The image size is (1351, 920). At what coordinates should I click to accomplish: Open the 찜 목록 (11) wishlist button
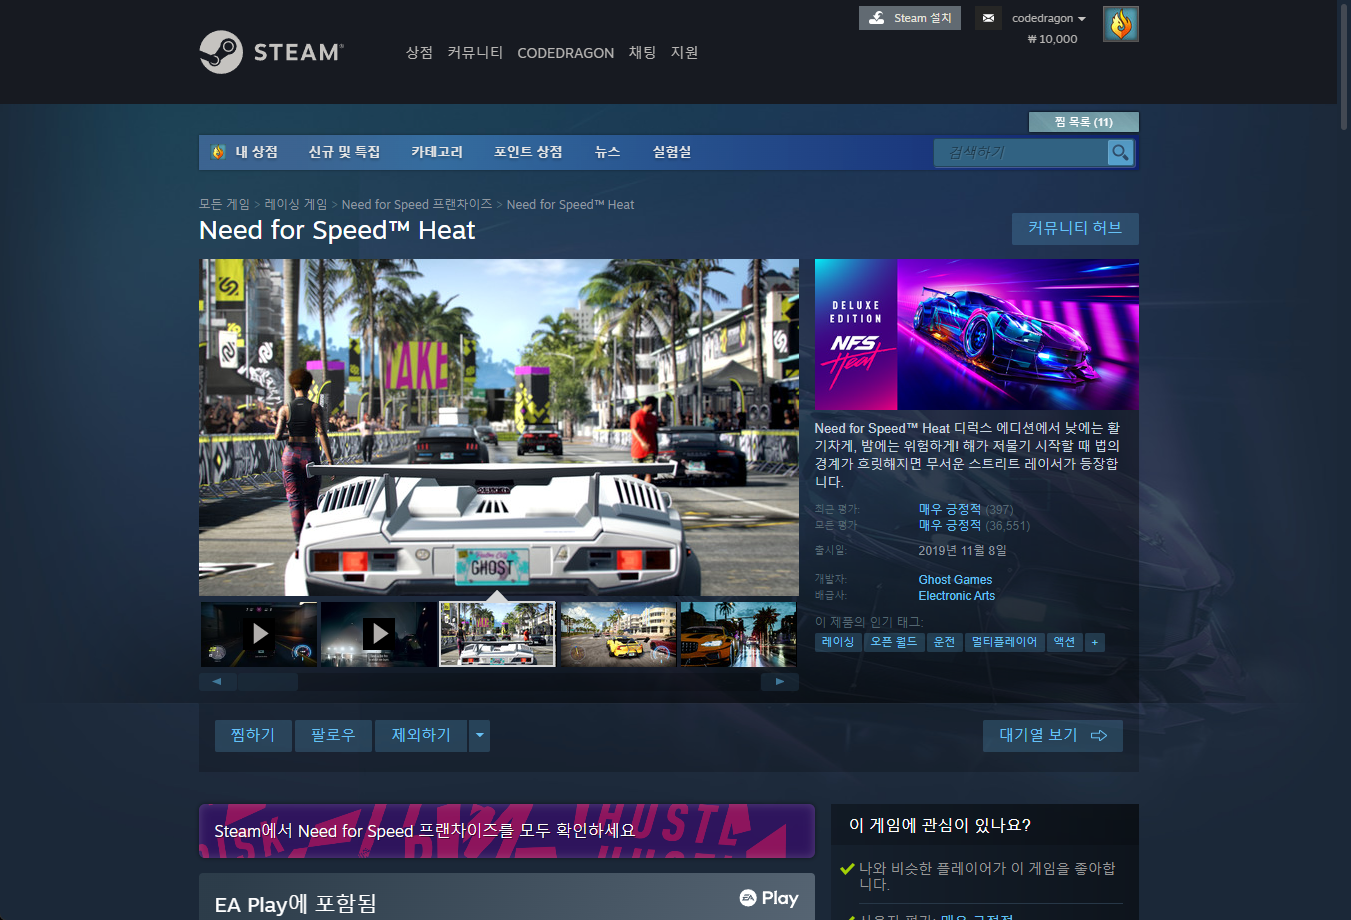(x=1083, y=122)
